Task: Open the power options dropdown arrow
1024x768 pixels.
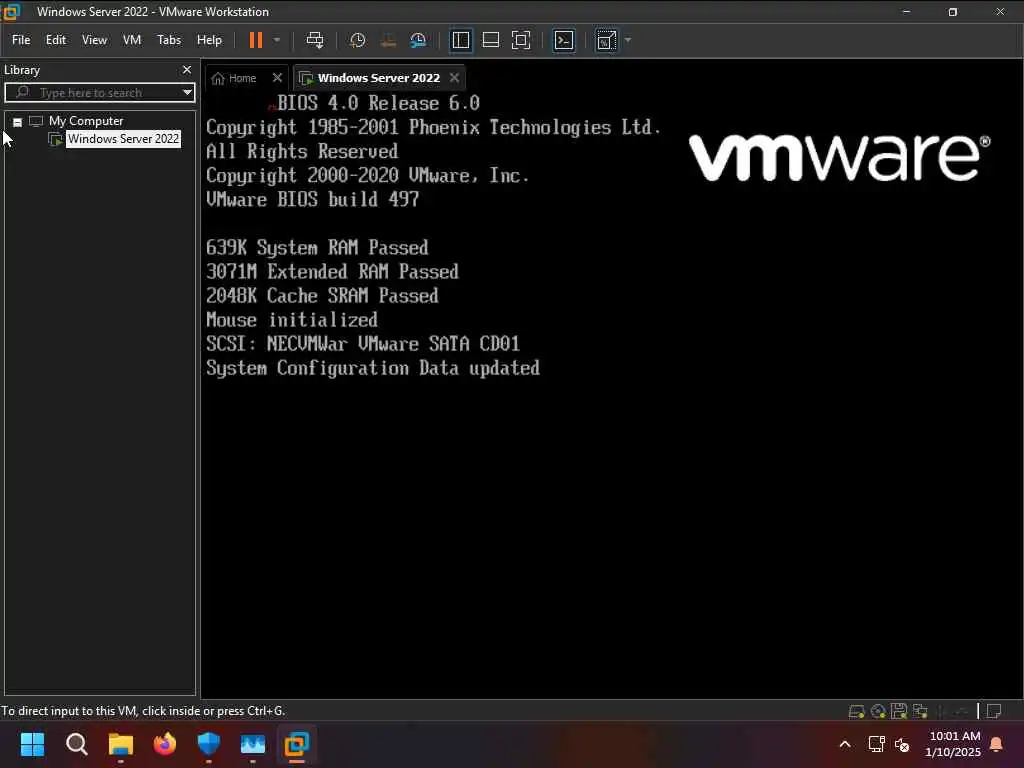Action: [x=277, y=40]
